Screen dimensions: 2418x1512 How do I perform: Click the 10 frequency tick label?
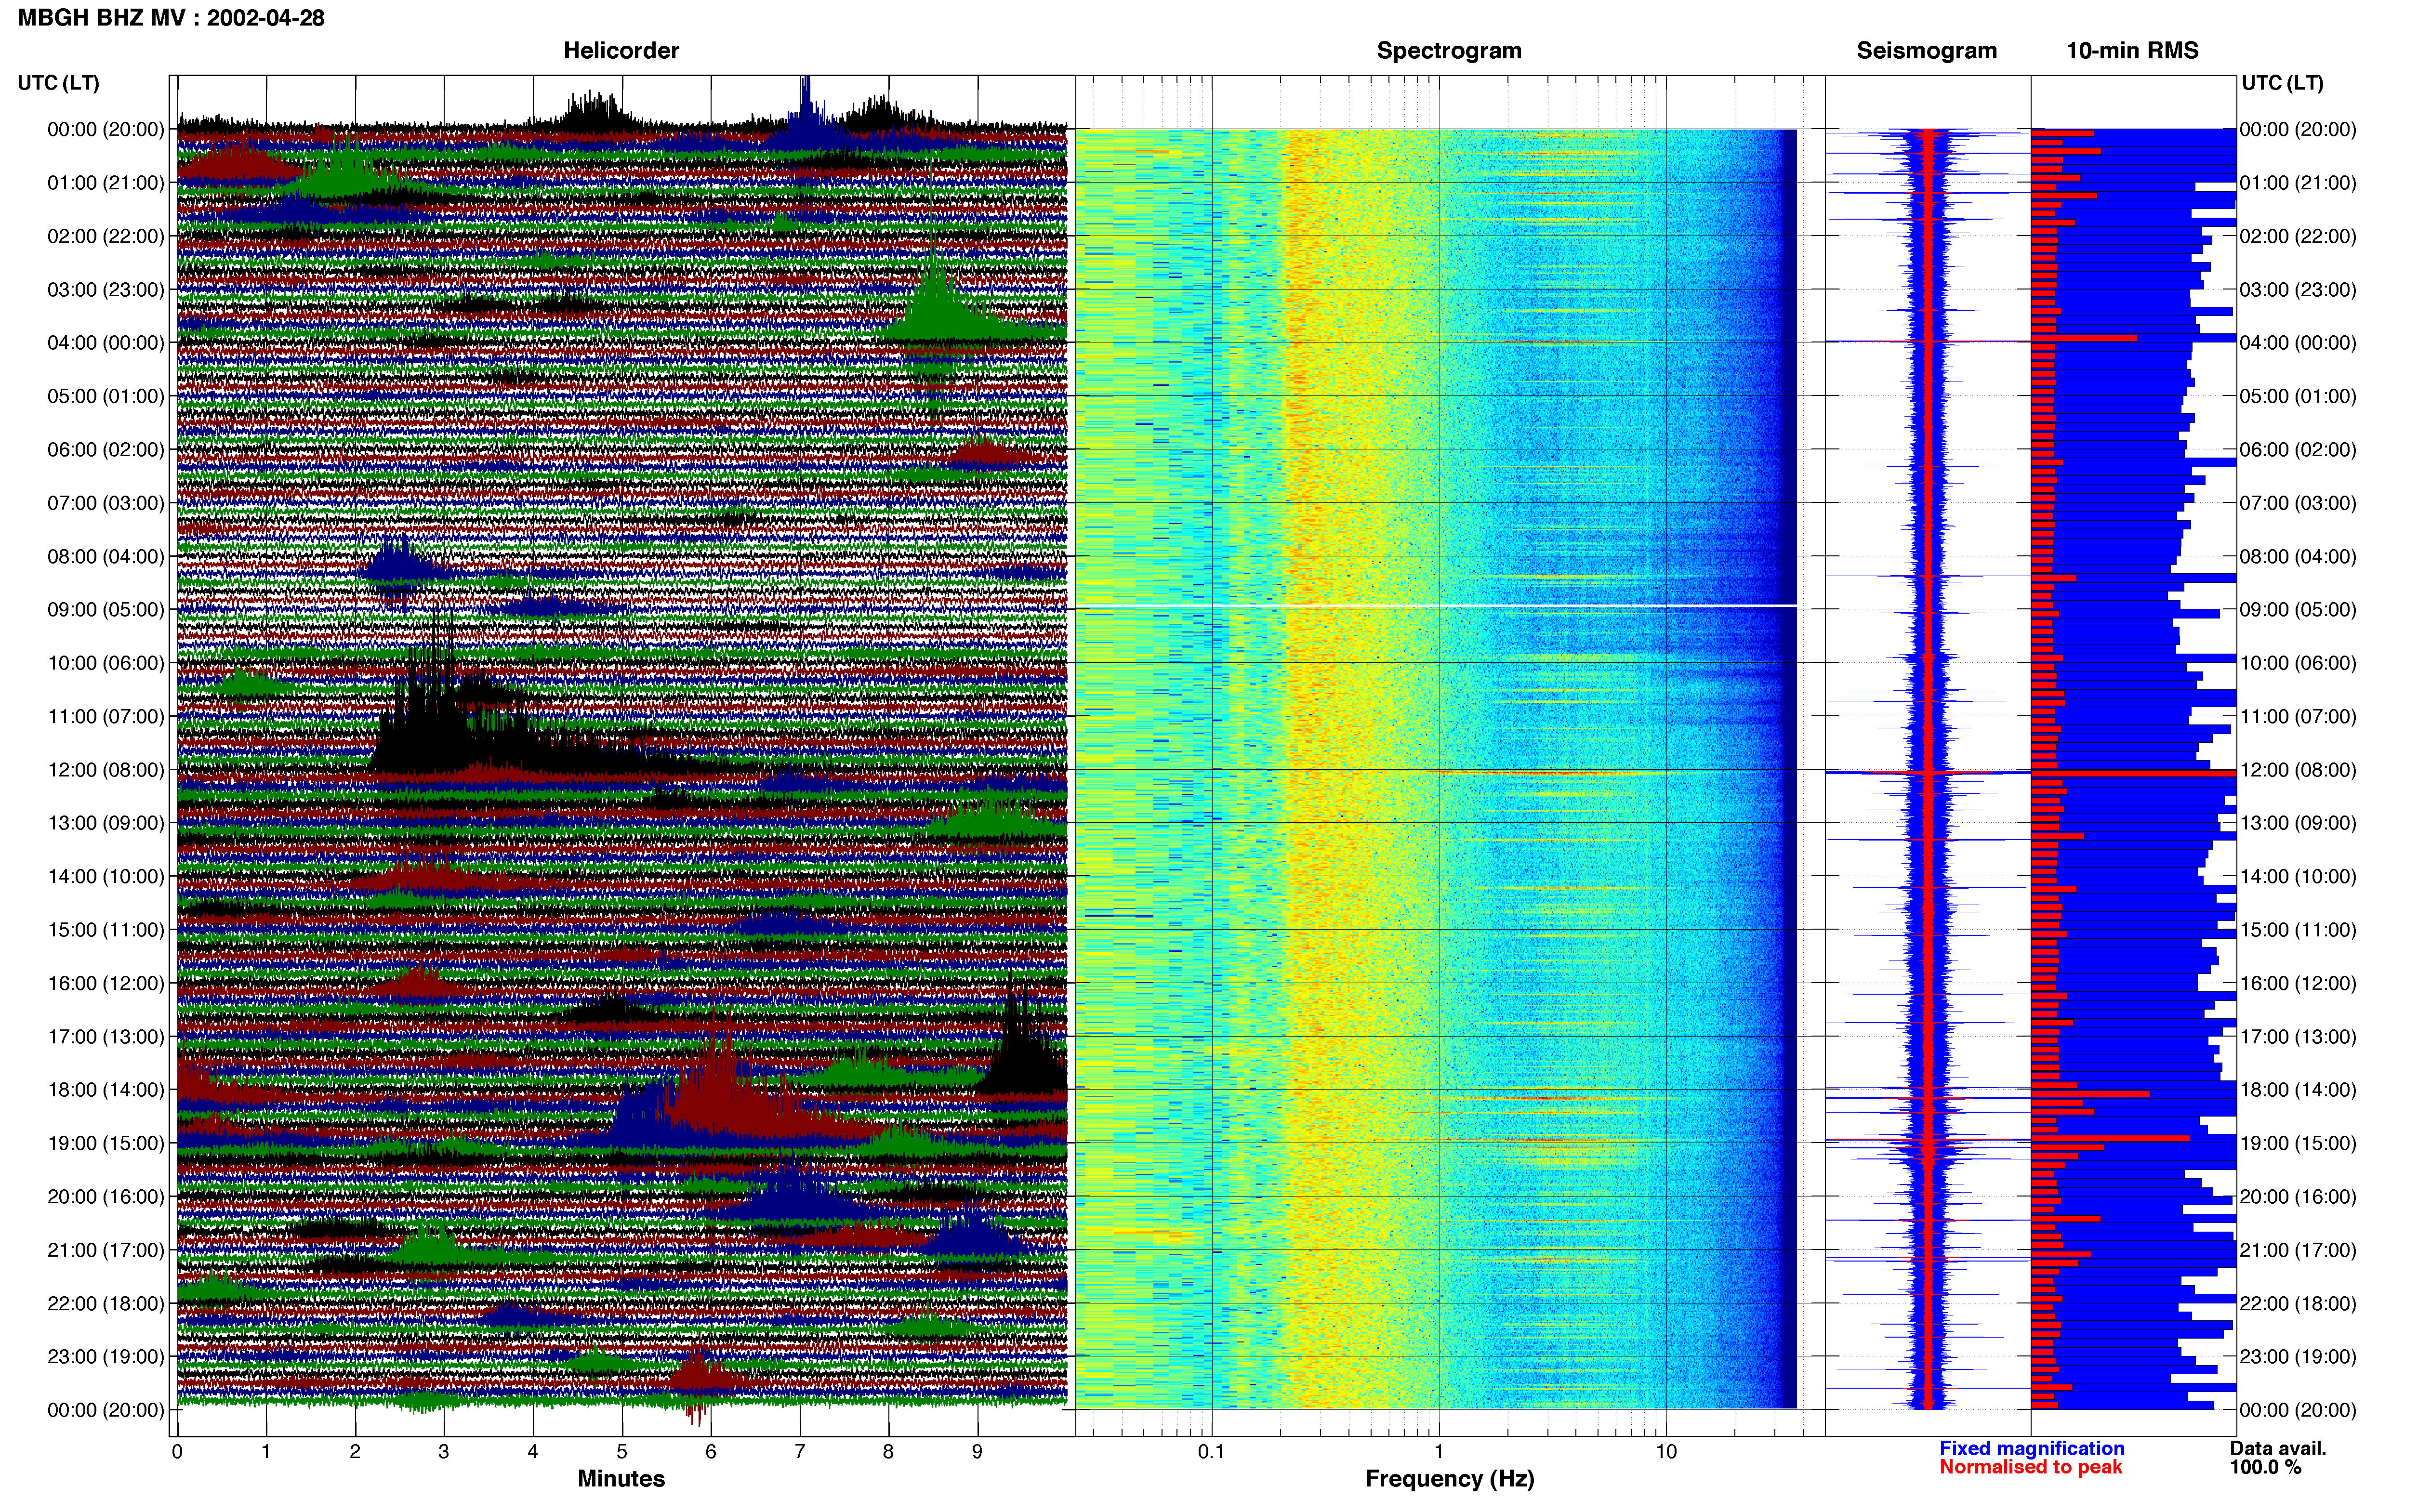pyautogui.click(x=1666, y=1451)
